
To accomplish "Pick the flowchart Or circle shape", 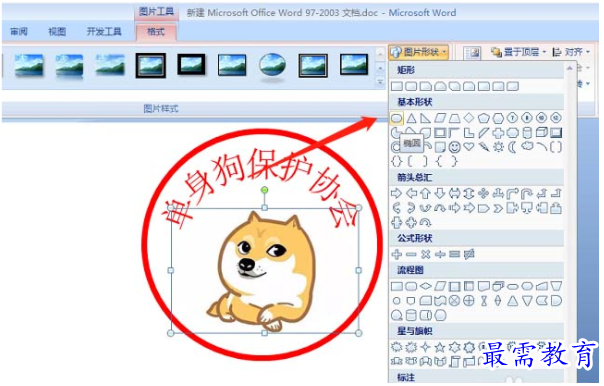I will coord(469,300).
